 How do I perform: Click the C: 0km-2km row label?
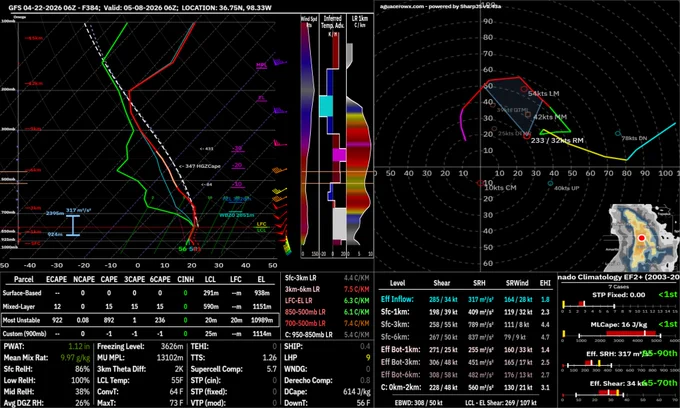pyautogui.click(x=401, y=387)
